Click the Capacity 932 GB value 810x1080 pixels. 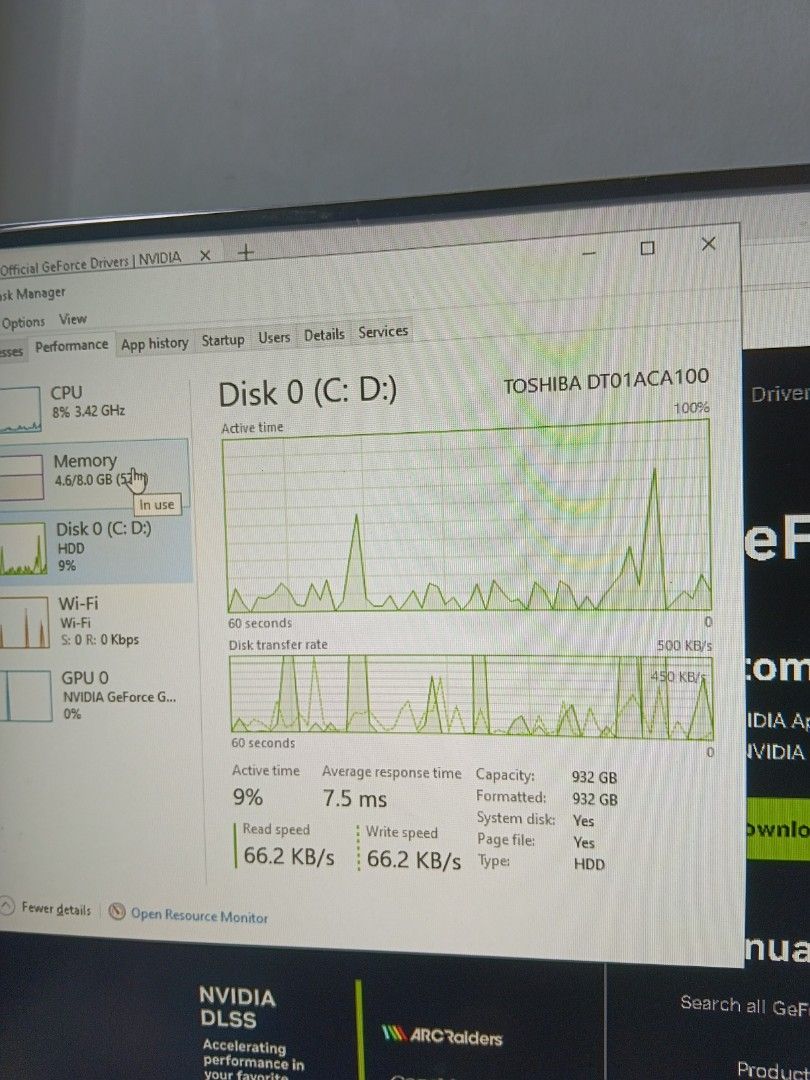pos(594,778)
